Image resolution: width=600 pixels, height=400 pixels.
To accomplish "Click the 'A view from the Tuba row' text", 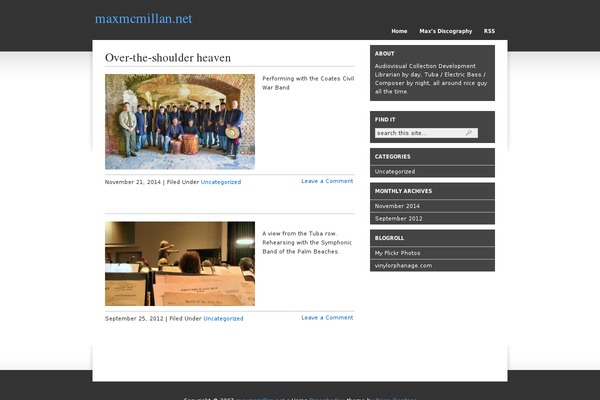I will click(300, 233).
